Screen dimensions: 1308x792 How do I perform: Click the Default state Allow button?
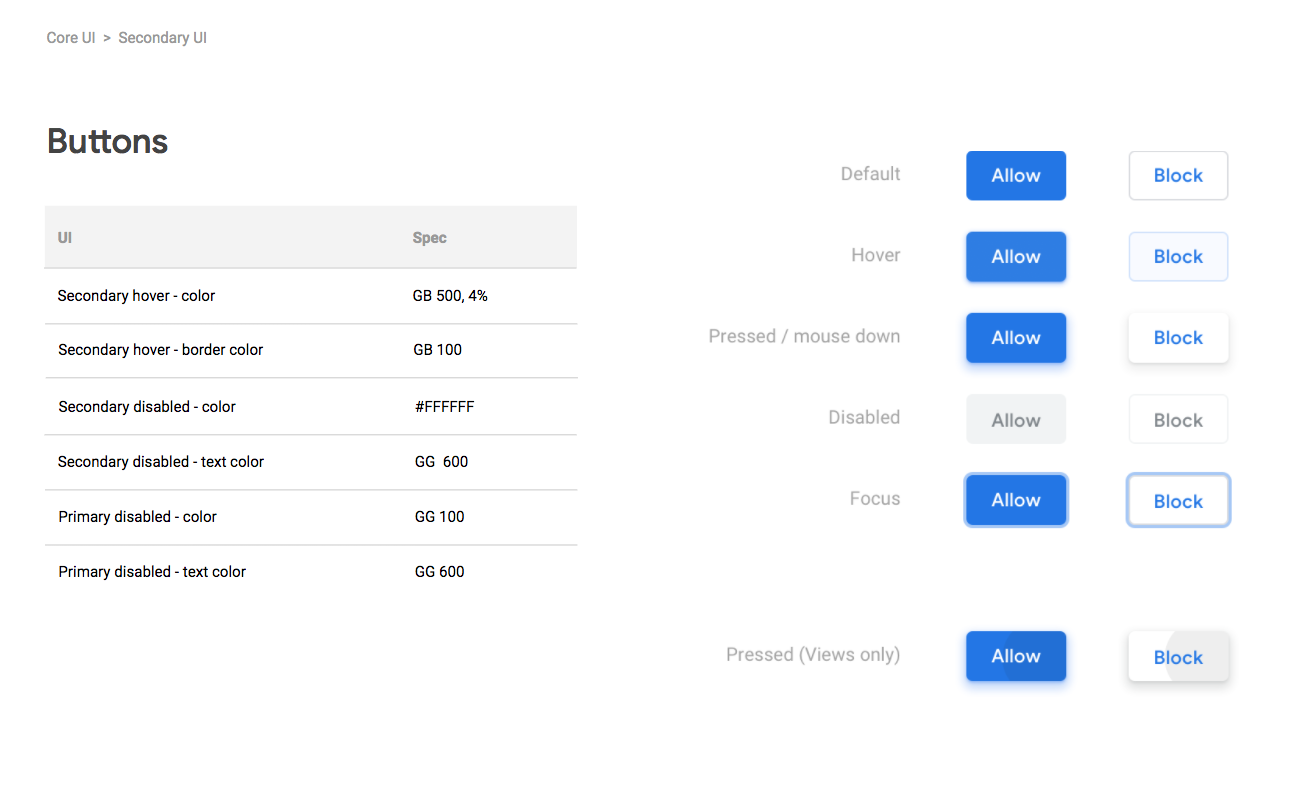pos(1016,176)
